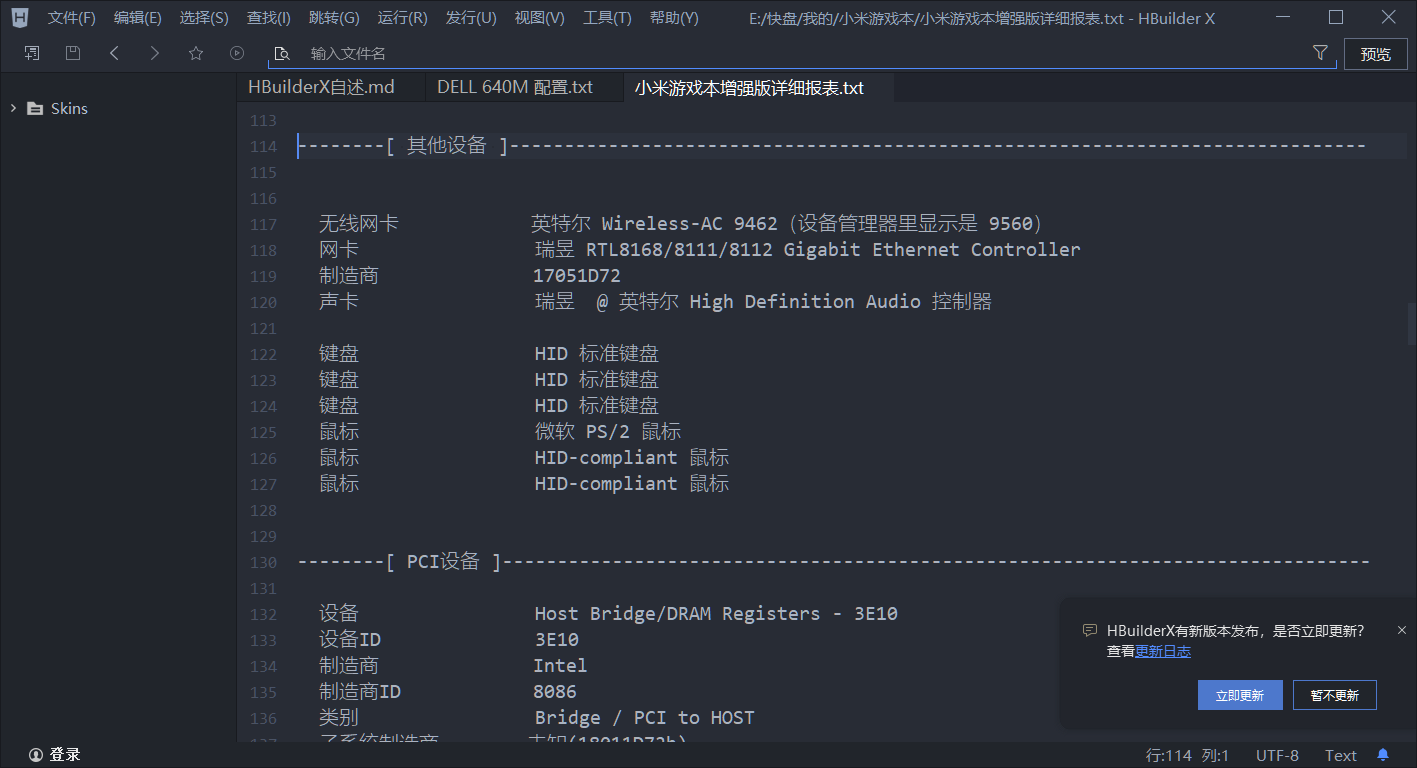Click the 声卡 label on line 120
Viewport: 1417px width, 768px height.
tap(339, 302)
